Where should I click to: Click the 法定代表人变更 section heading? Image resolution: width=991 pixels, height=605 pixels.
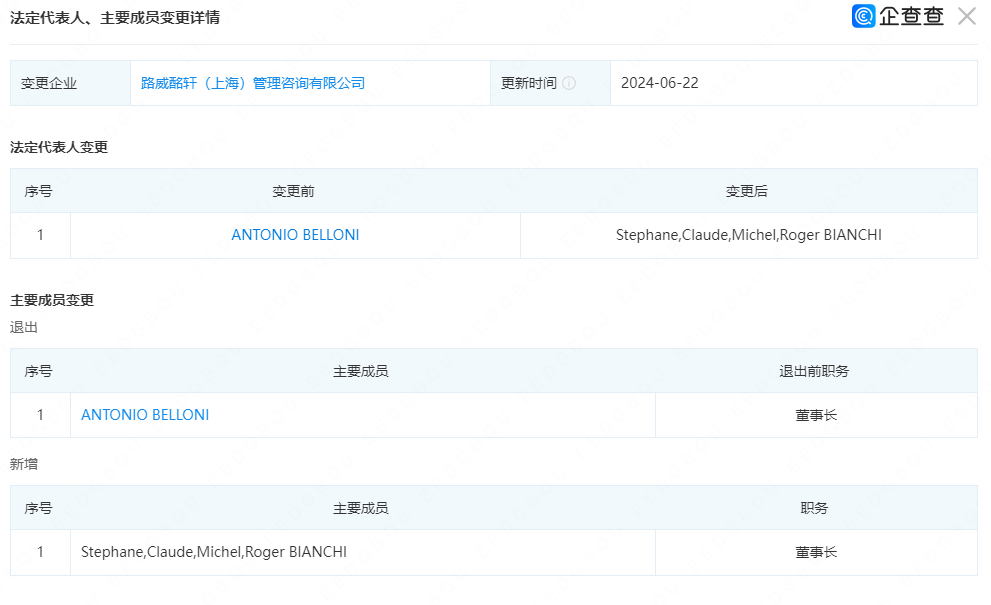point(59,147)
